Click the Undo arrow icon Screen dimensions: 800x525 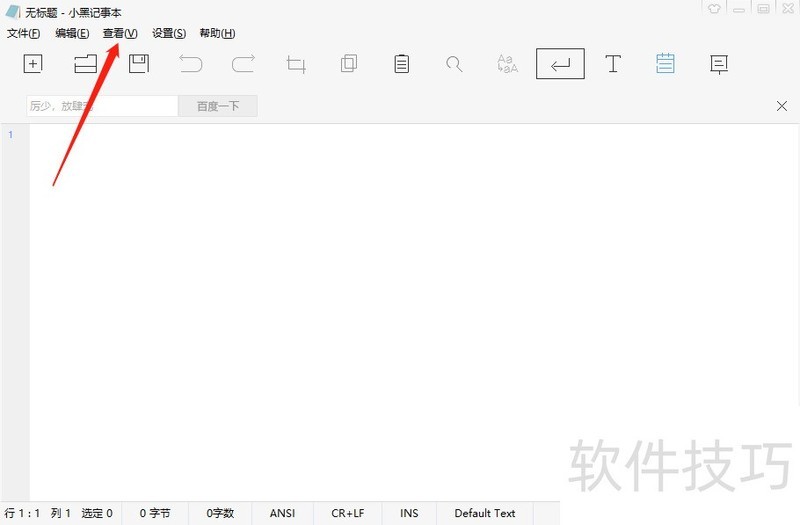[x=190, y=64]
